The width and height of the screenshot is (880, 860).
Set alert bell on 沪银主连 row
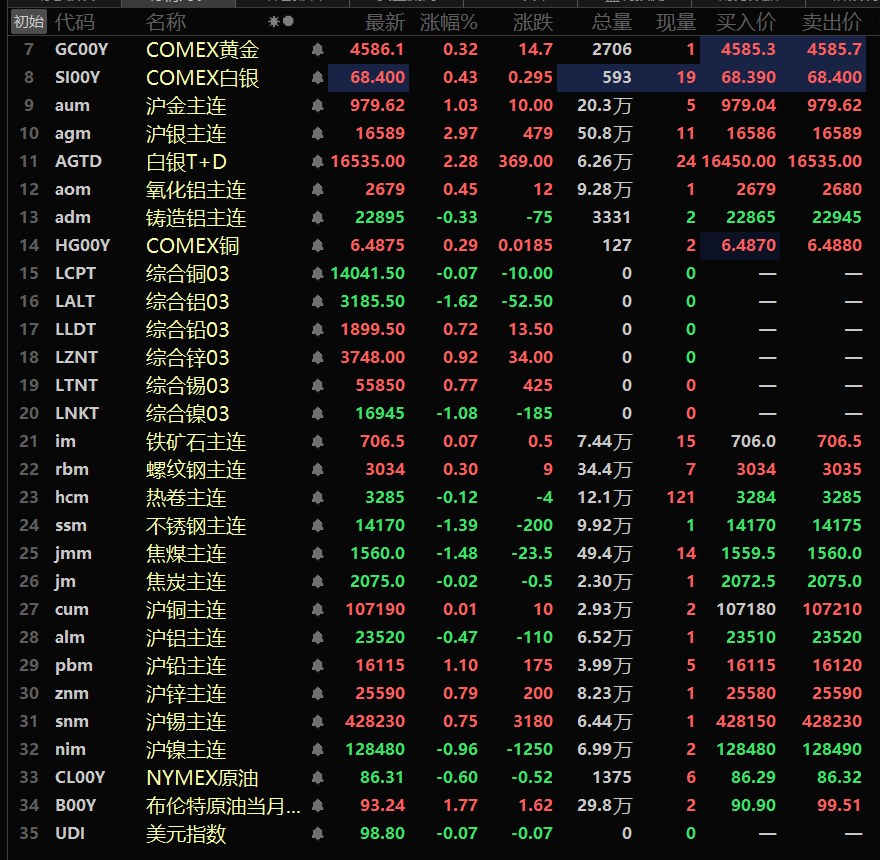pyautogui.click(x=318, y=134)
